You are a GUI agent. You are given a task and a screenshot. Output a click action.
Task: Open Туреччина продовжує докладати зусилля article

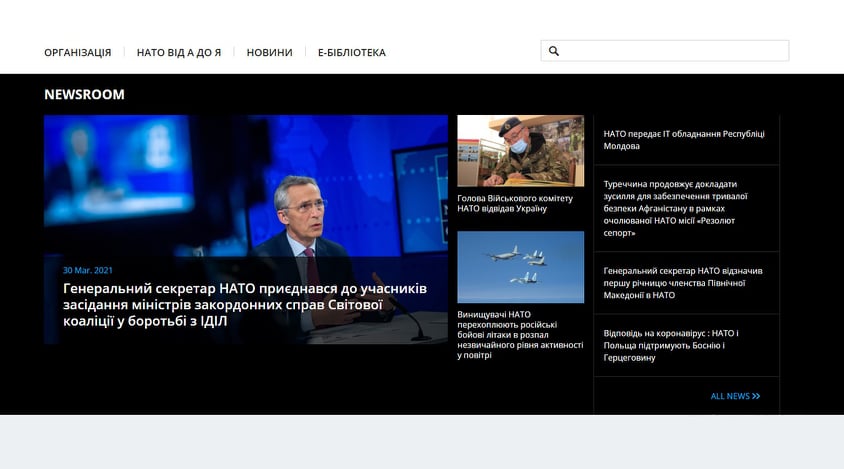(x=676, y=208)
